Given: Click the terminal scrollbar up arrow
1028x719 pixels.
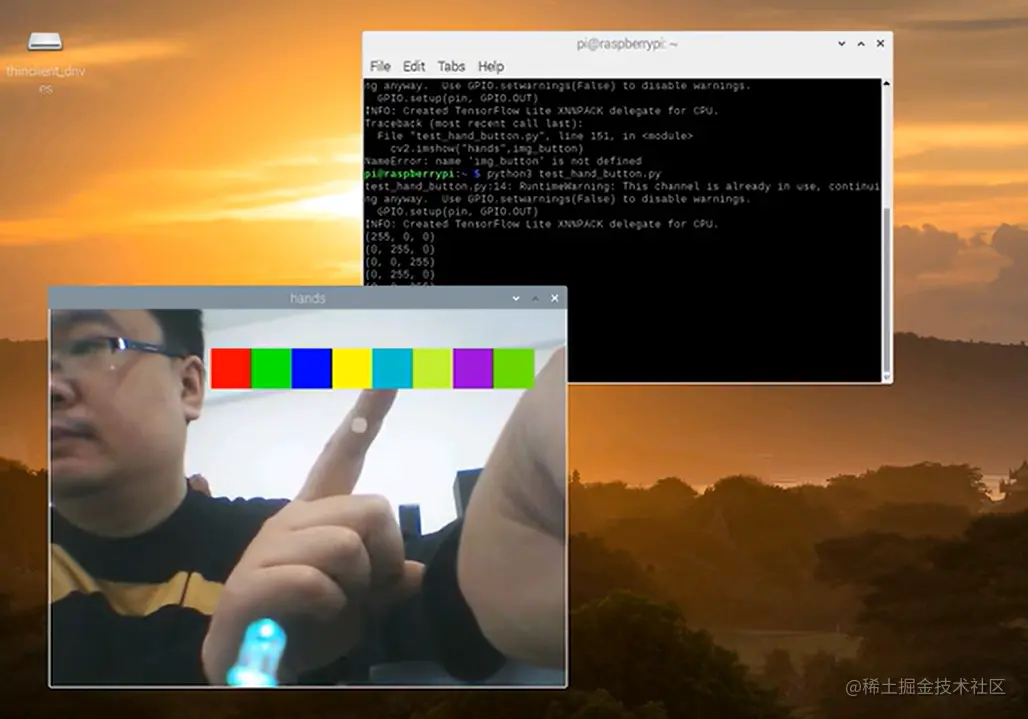Looking at the screenshot, I should coord(886,84).
